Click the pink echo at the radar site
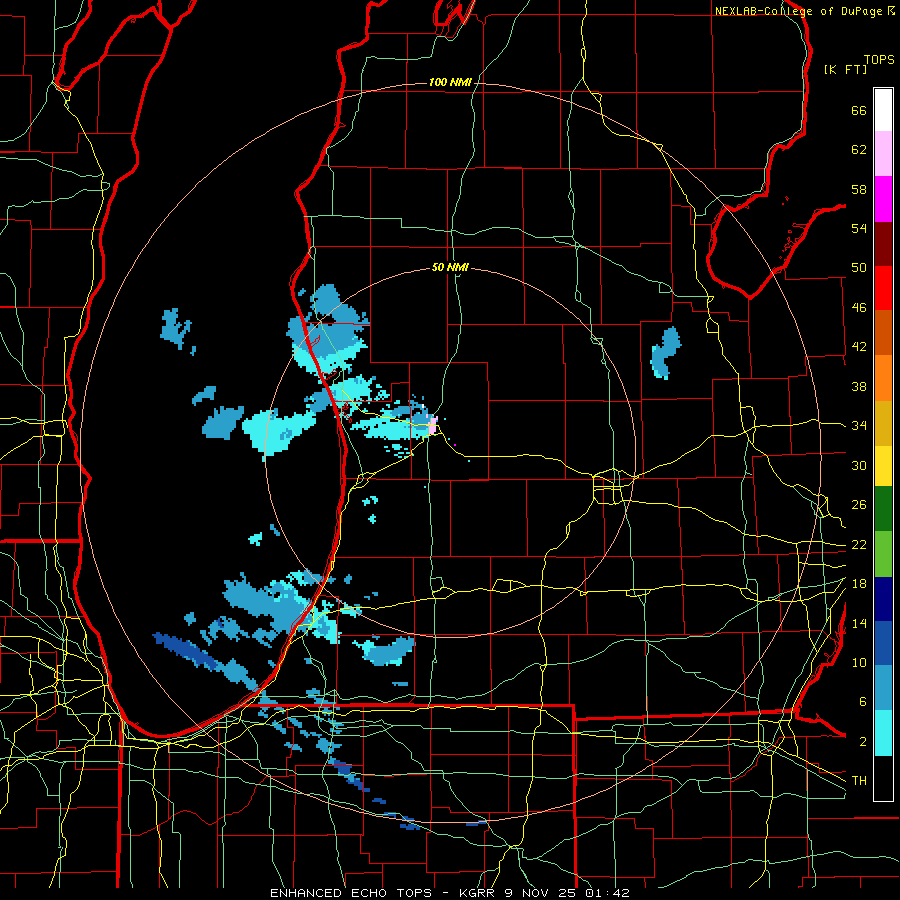This screenshot has width=900, height=900. click(x=433, y=426)
